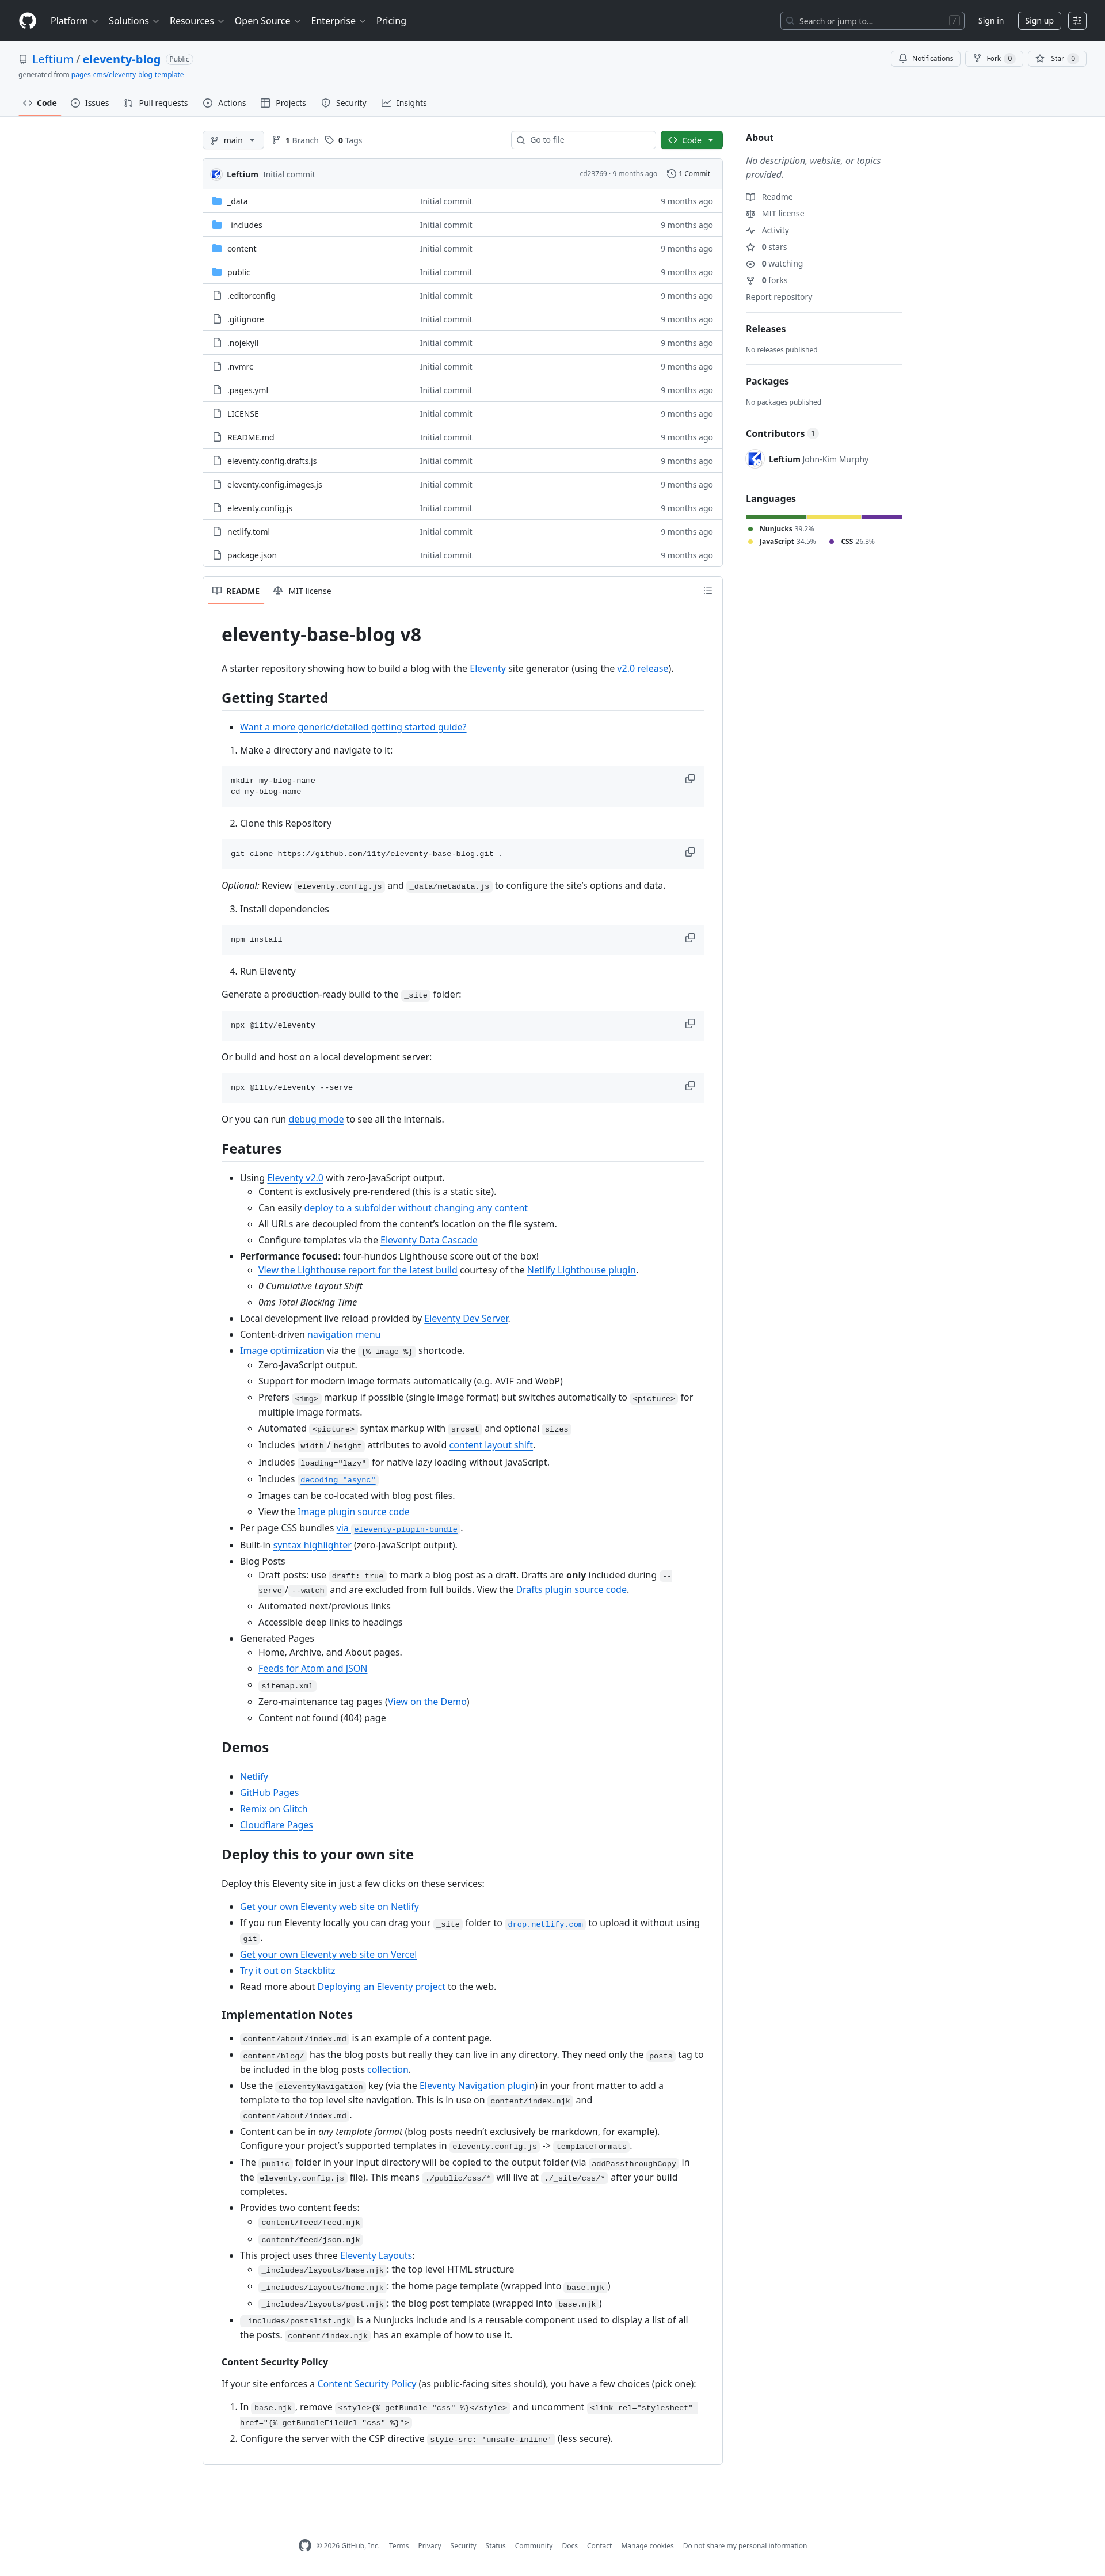Copy the npm install command
Image resolution: width=1105 pixels, height=2576 pixels.
689,938
